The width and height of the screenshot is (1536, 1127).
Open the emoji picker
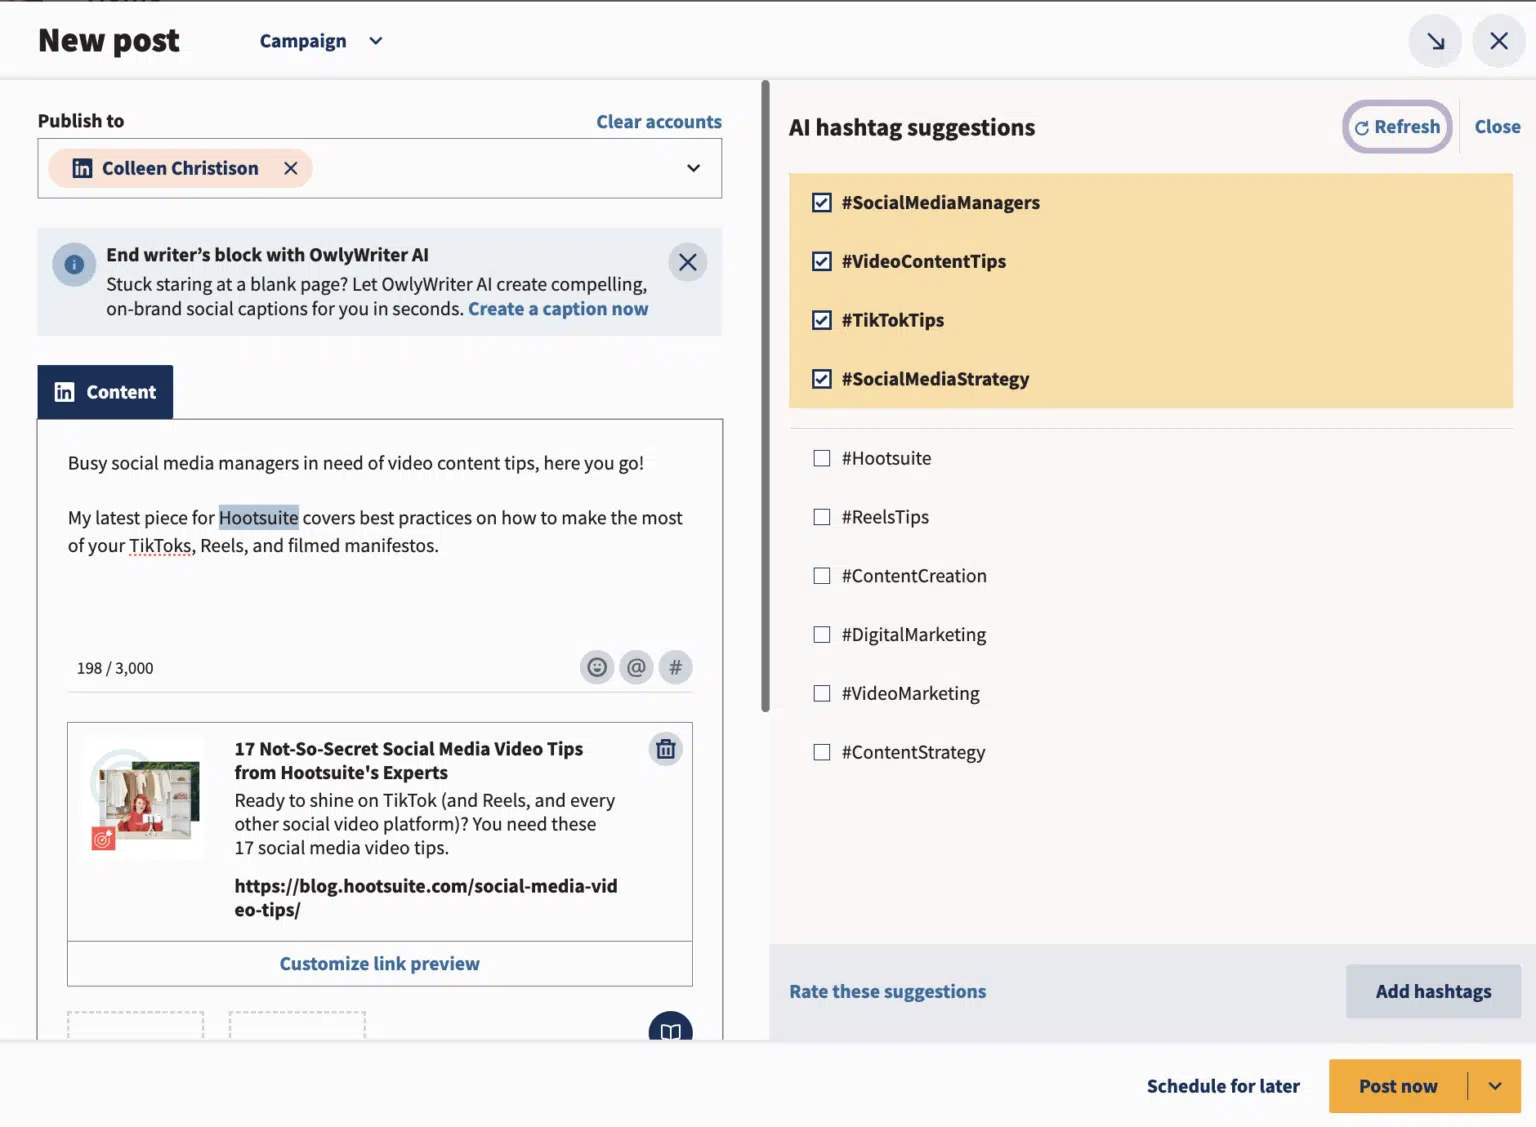coord(597,667)
